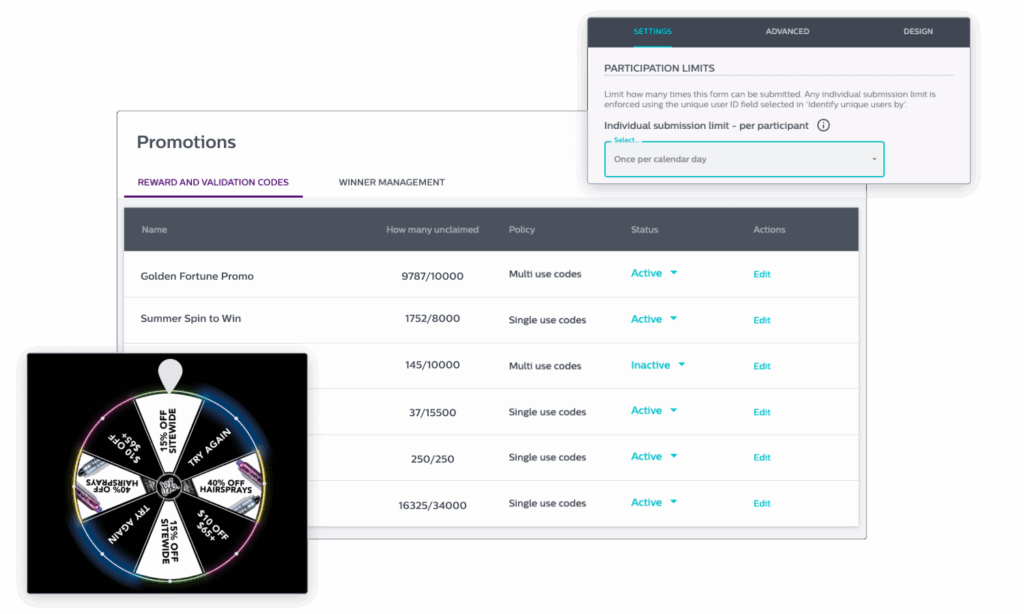Open the Reward and Validation Codes tab

pos(213,182)
